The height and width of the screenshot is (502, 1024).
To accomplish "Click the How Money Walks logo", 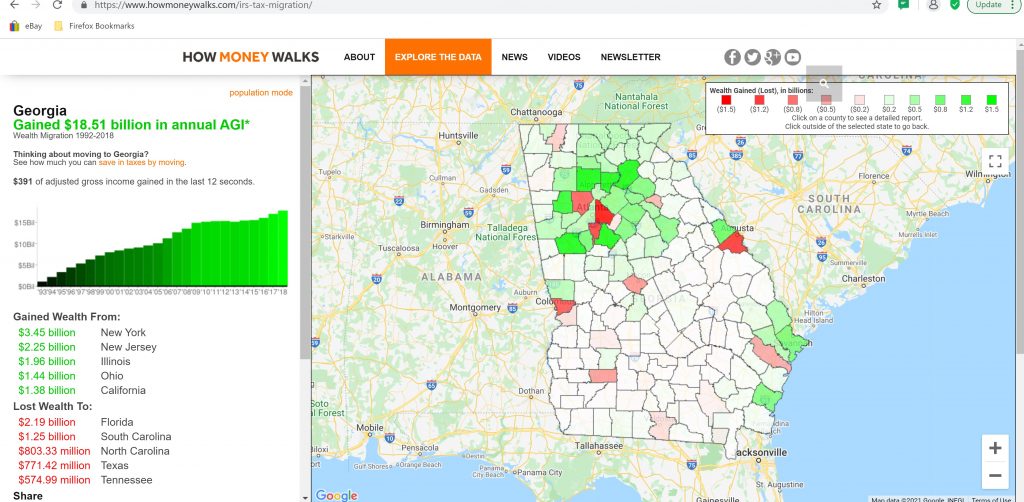I will pyautogui.click(x=251, y=57).
